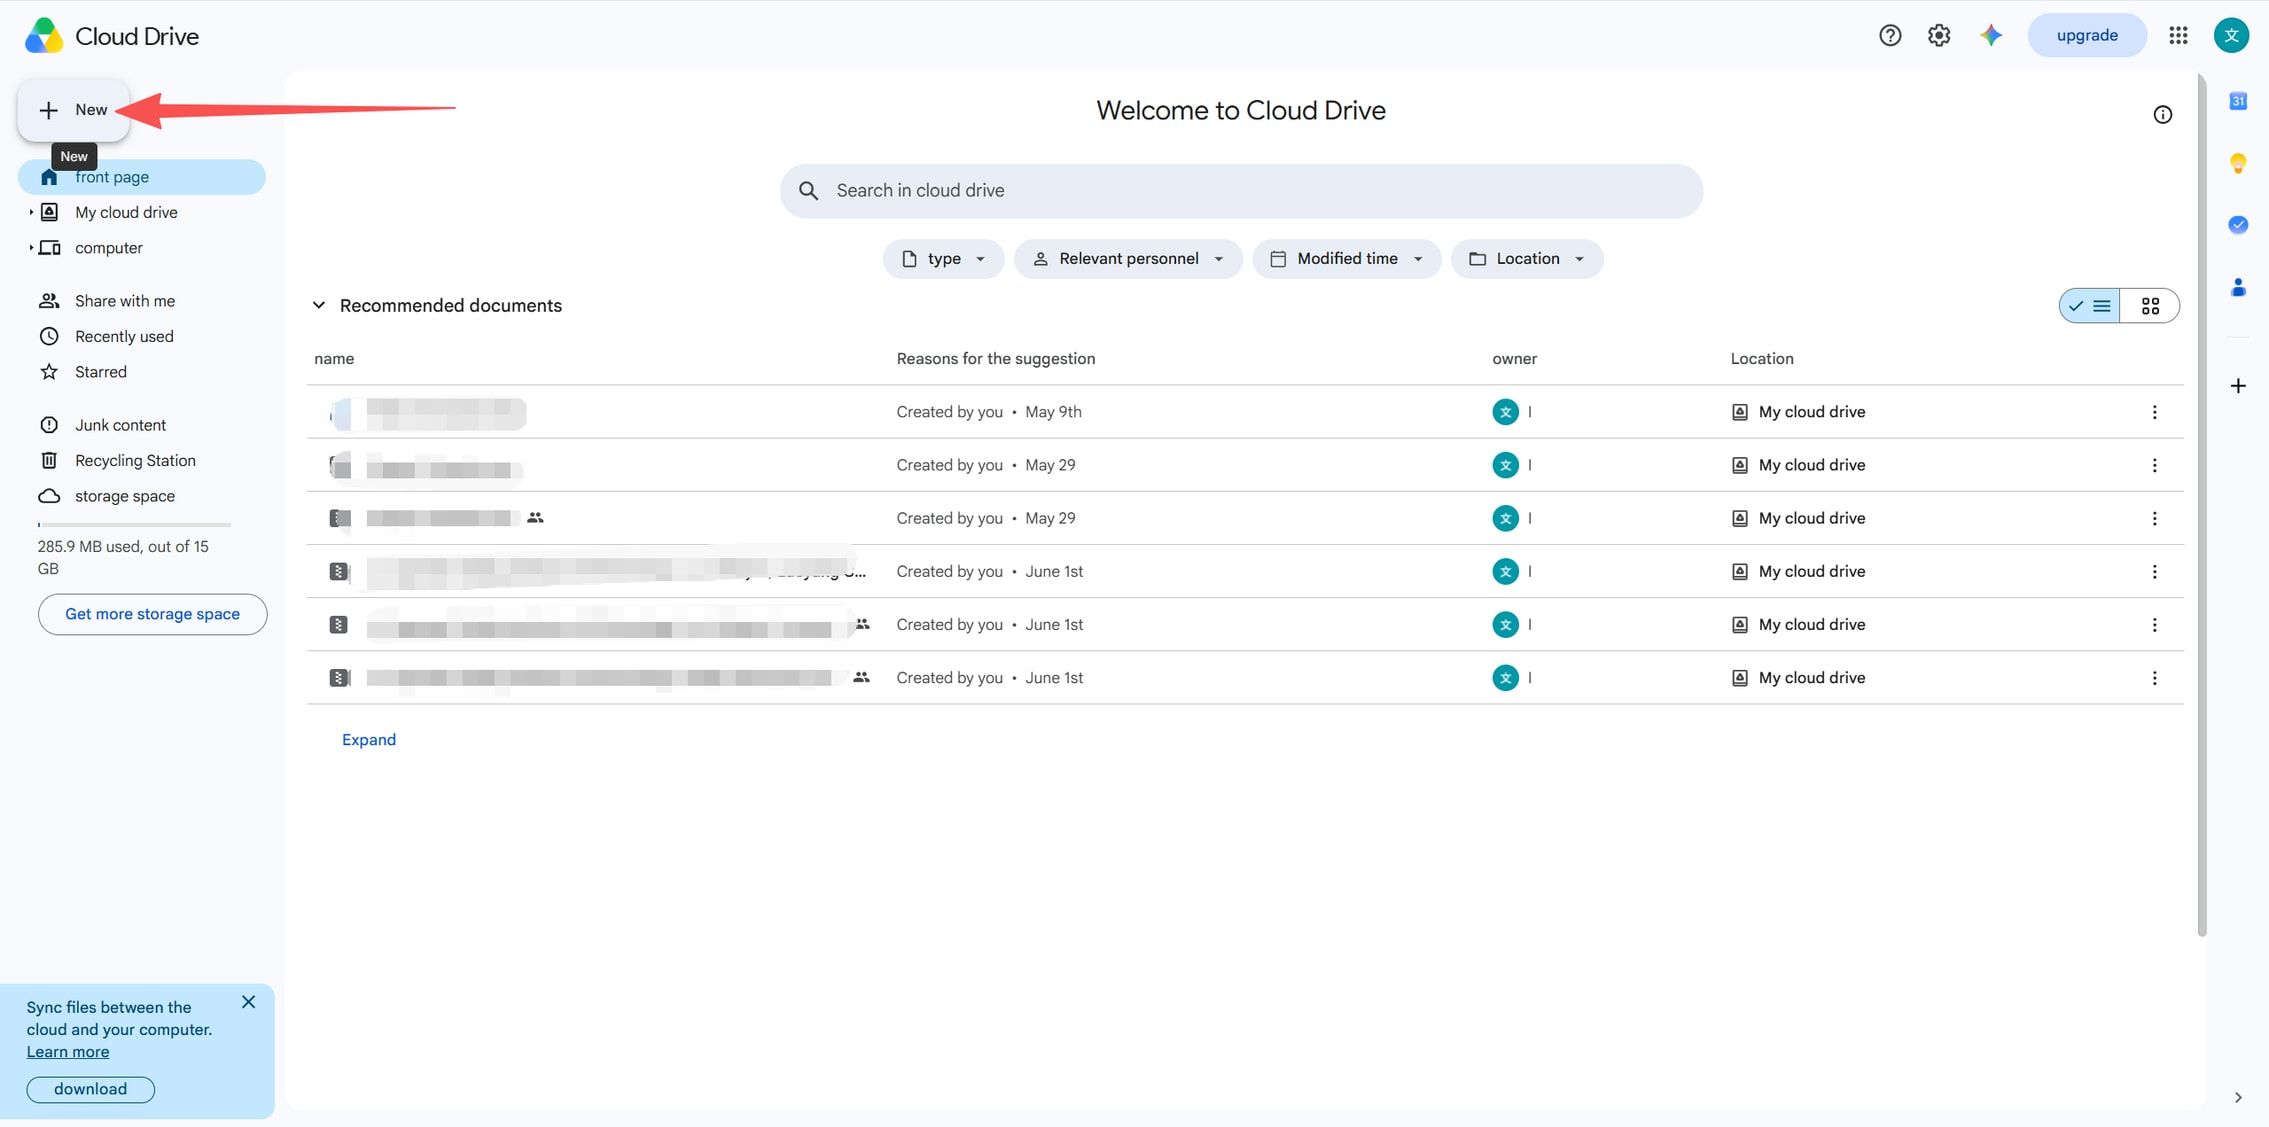2269x1127 pixels.
Task: Switch to grid layout view
Action: tap(2150, 306)
